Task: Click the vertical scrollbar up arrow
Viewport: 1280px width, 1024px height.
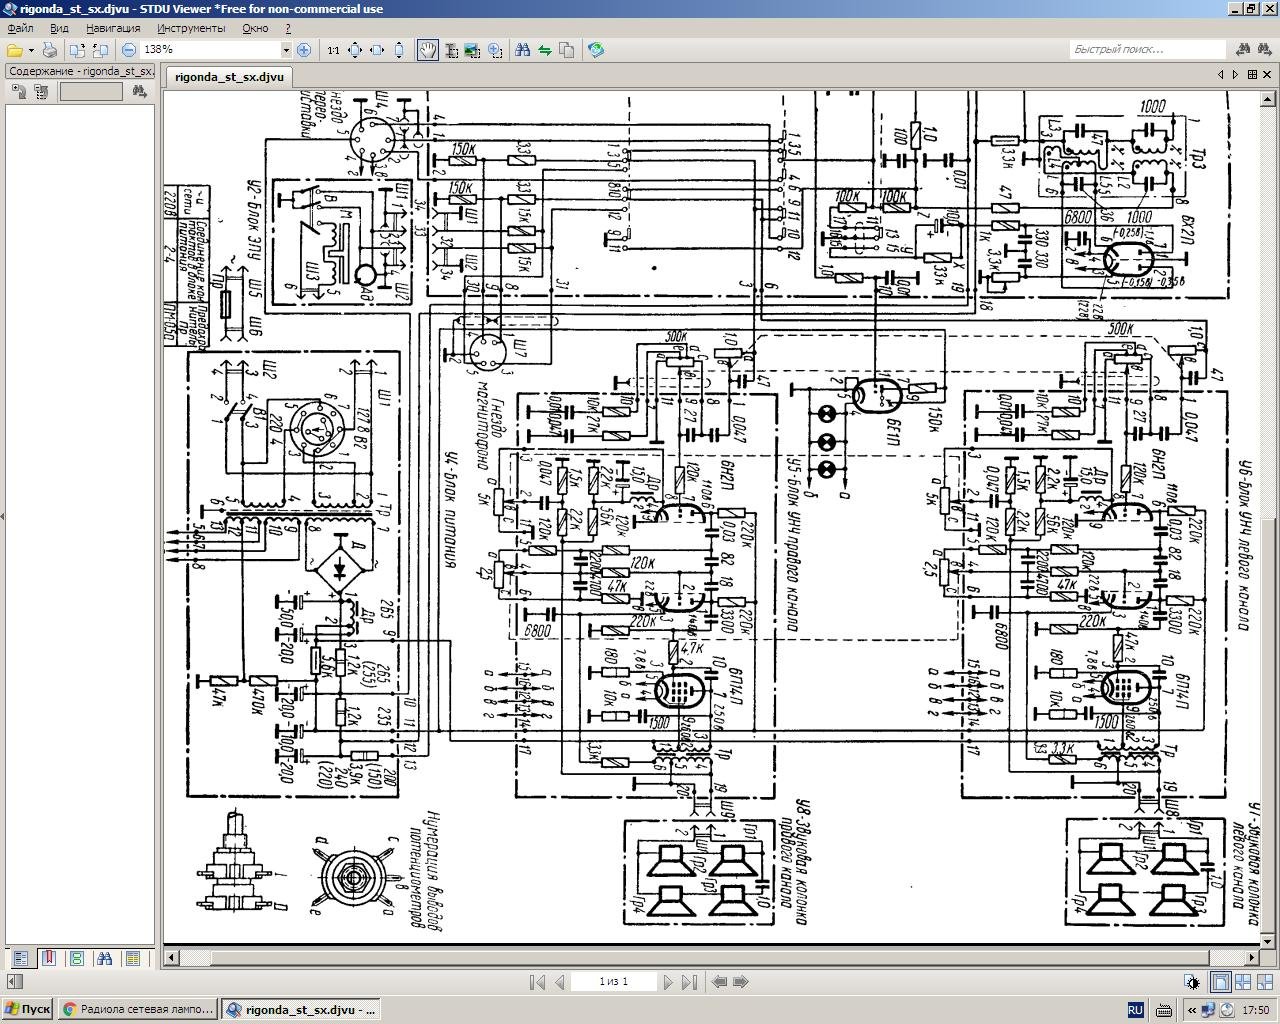Action: [1269, 97]
